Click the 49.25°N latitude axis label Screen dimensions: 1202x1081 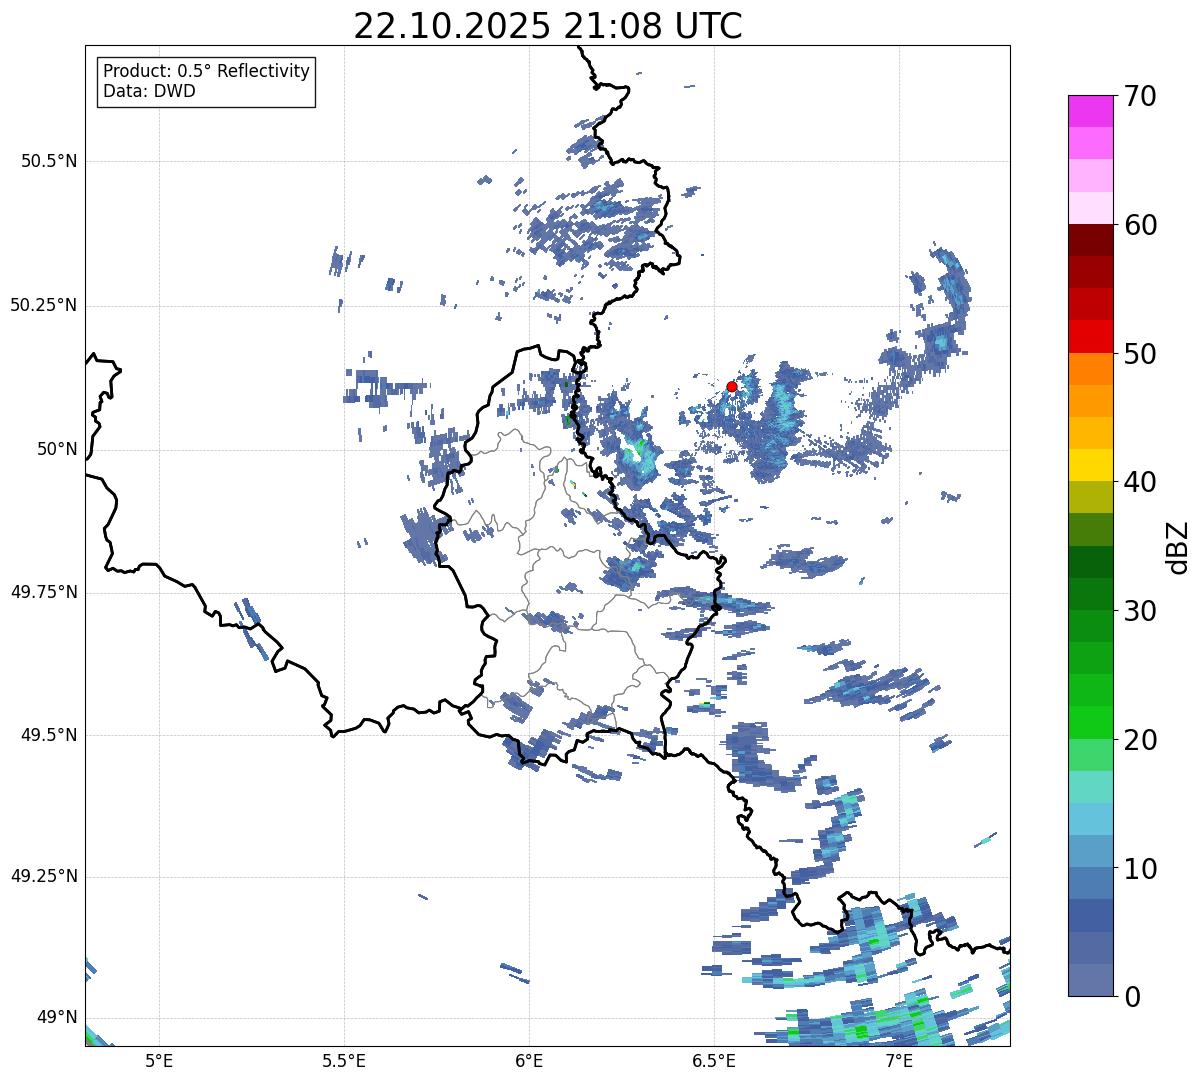click(43, 877)
